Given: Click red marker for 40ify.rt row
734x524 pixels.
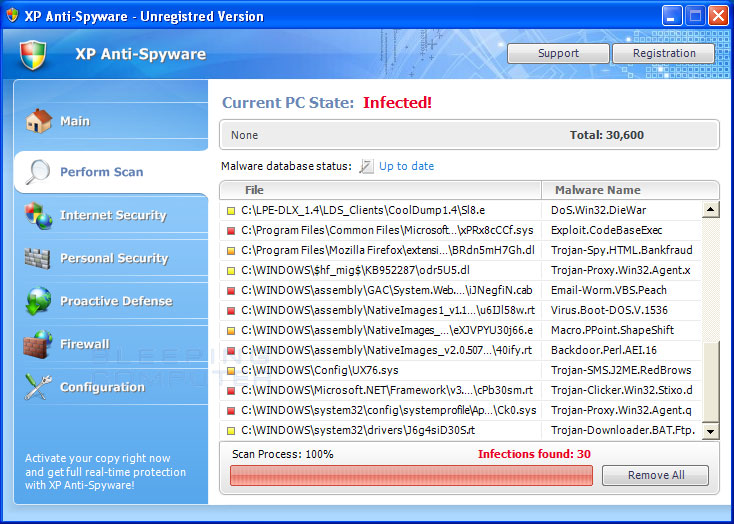Looking at the screenshot, I should coord(231,351).
